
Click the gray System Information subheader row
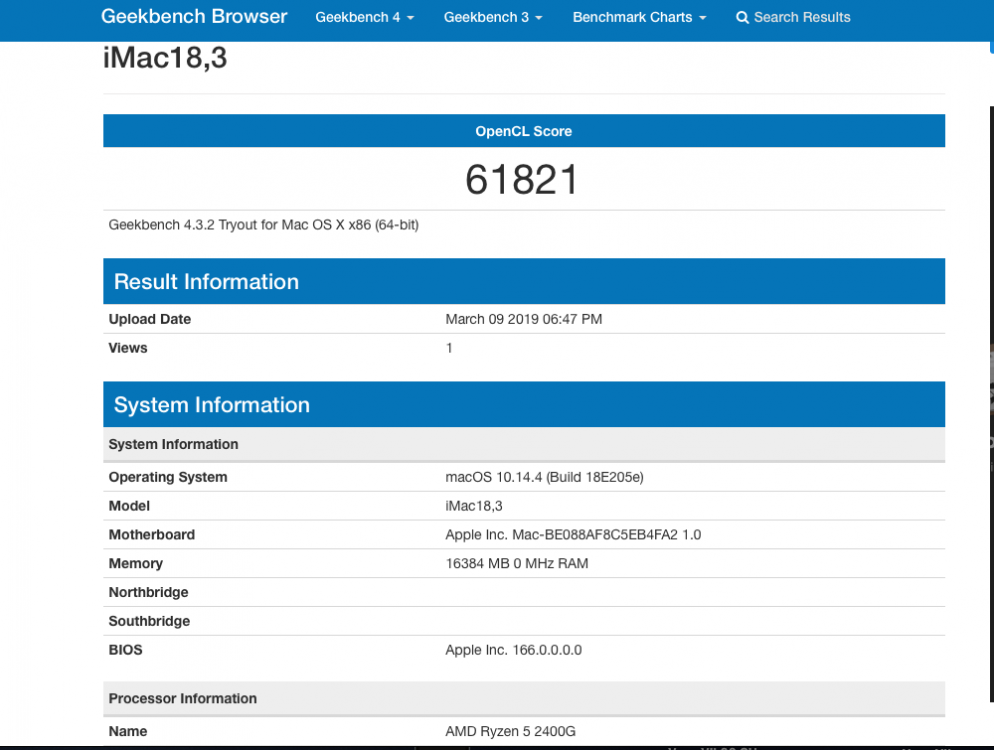coord(524,444)
